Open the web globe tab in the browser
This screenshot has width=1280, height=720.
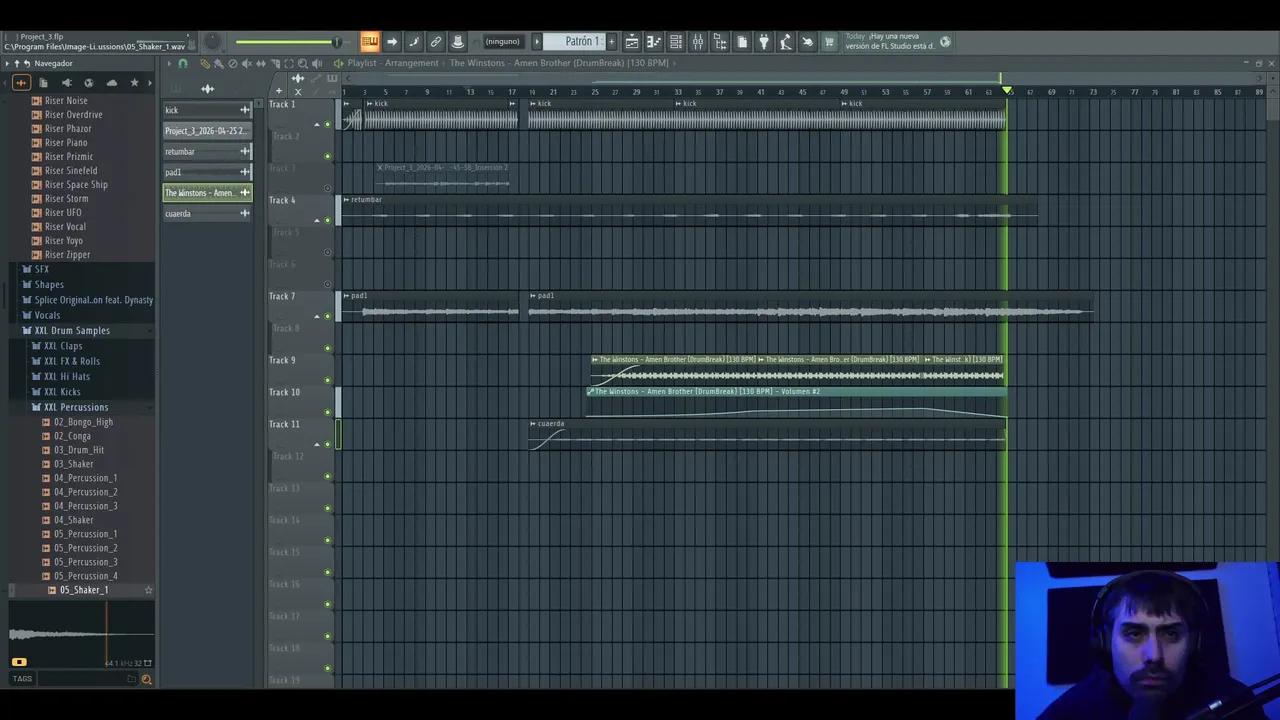point(88,82)
